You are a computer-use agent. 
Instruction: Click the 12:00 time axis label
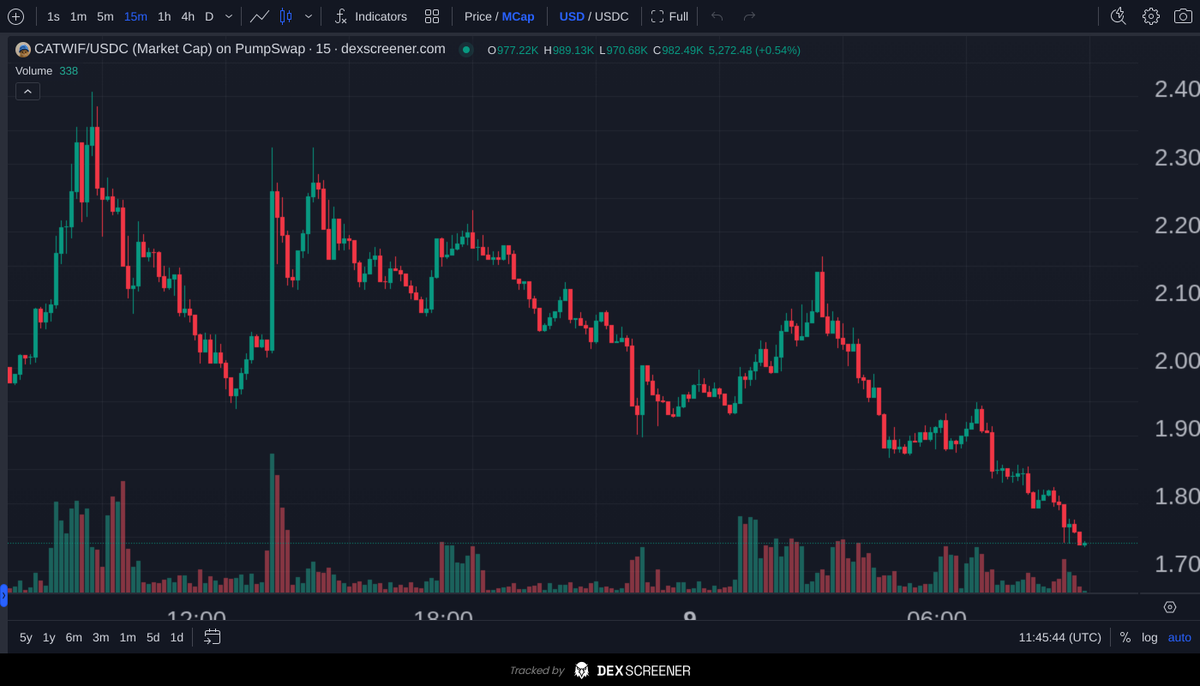(196, 616)
